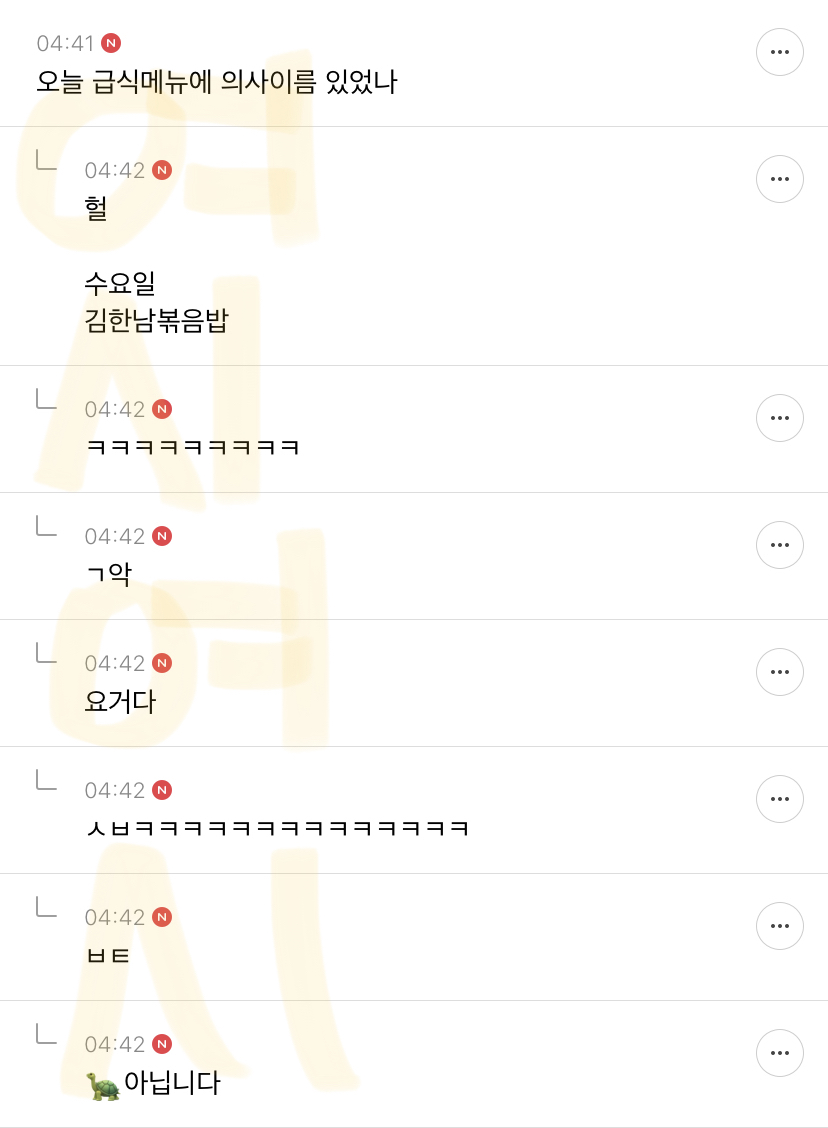Click the red N badge above 헐

(x=162, y=170)
